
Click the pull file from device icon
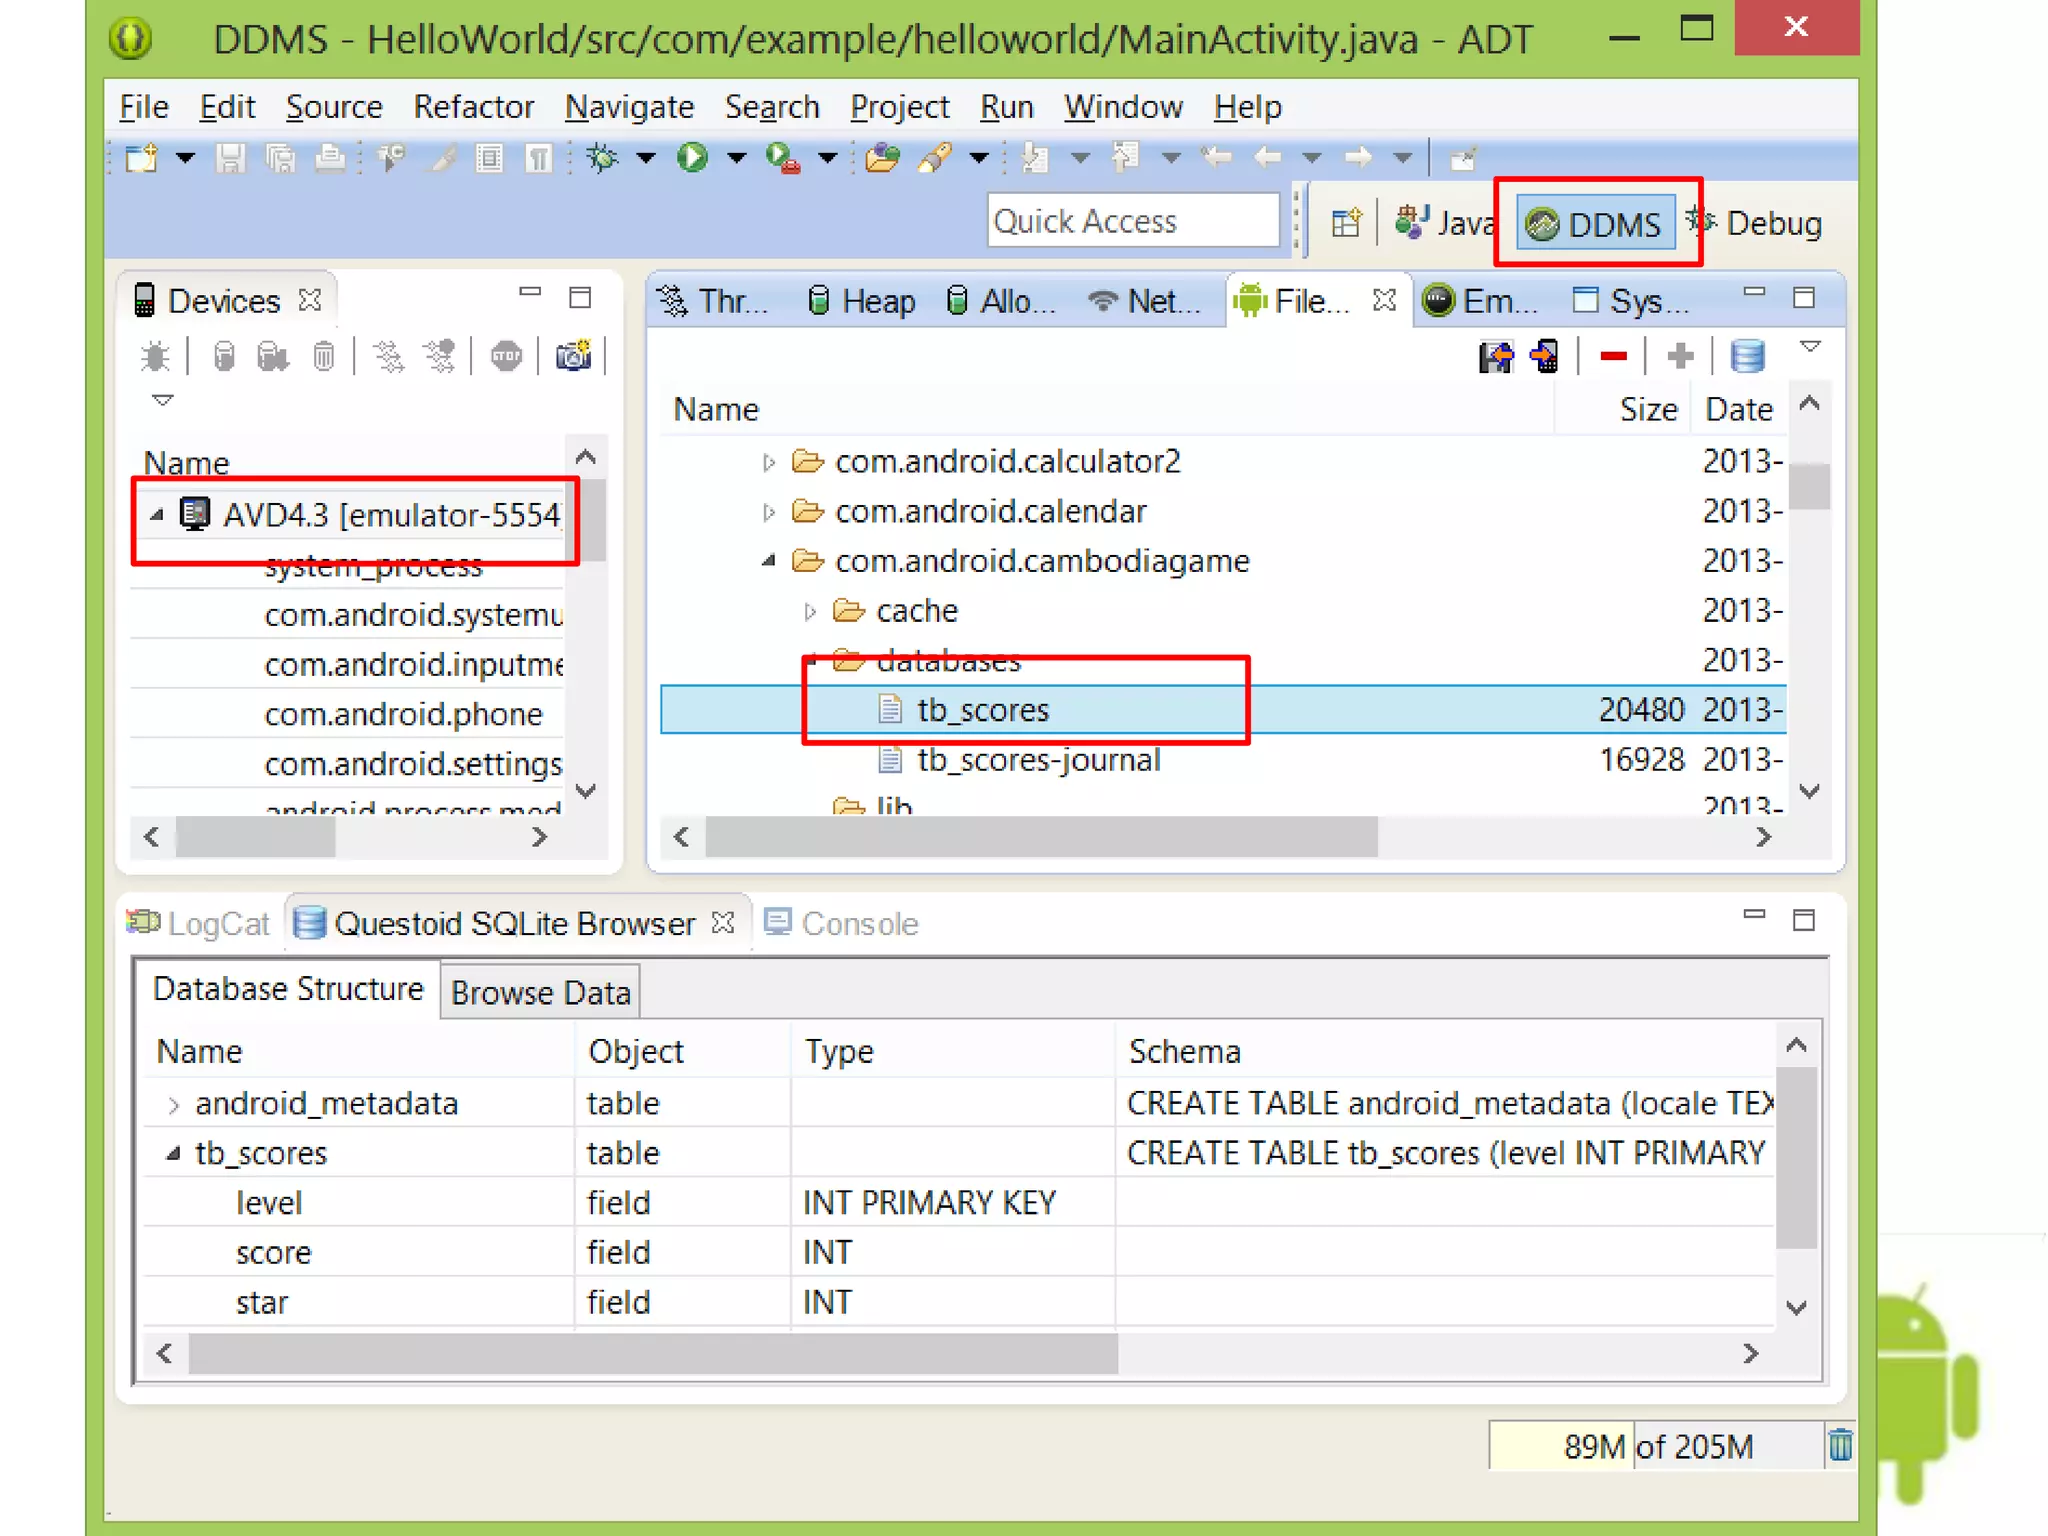(1496, 356)
